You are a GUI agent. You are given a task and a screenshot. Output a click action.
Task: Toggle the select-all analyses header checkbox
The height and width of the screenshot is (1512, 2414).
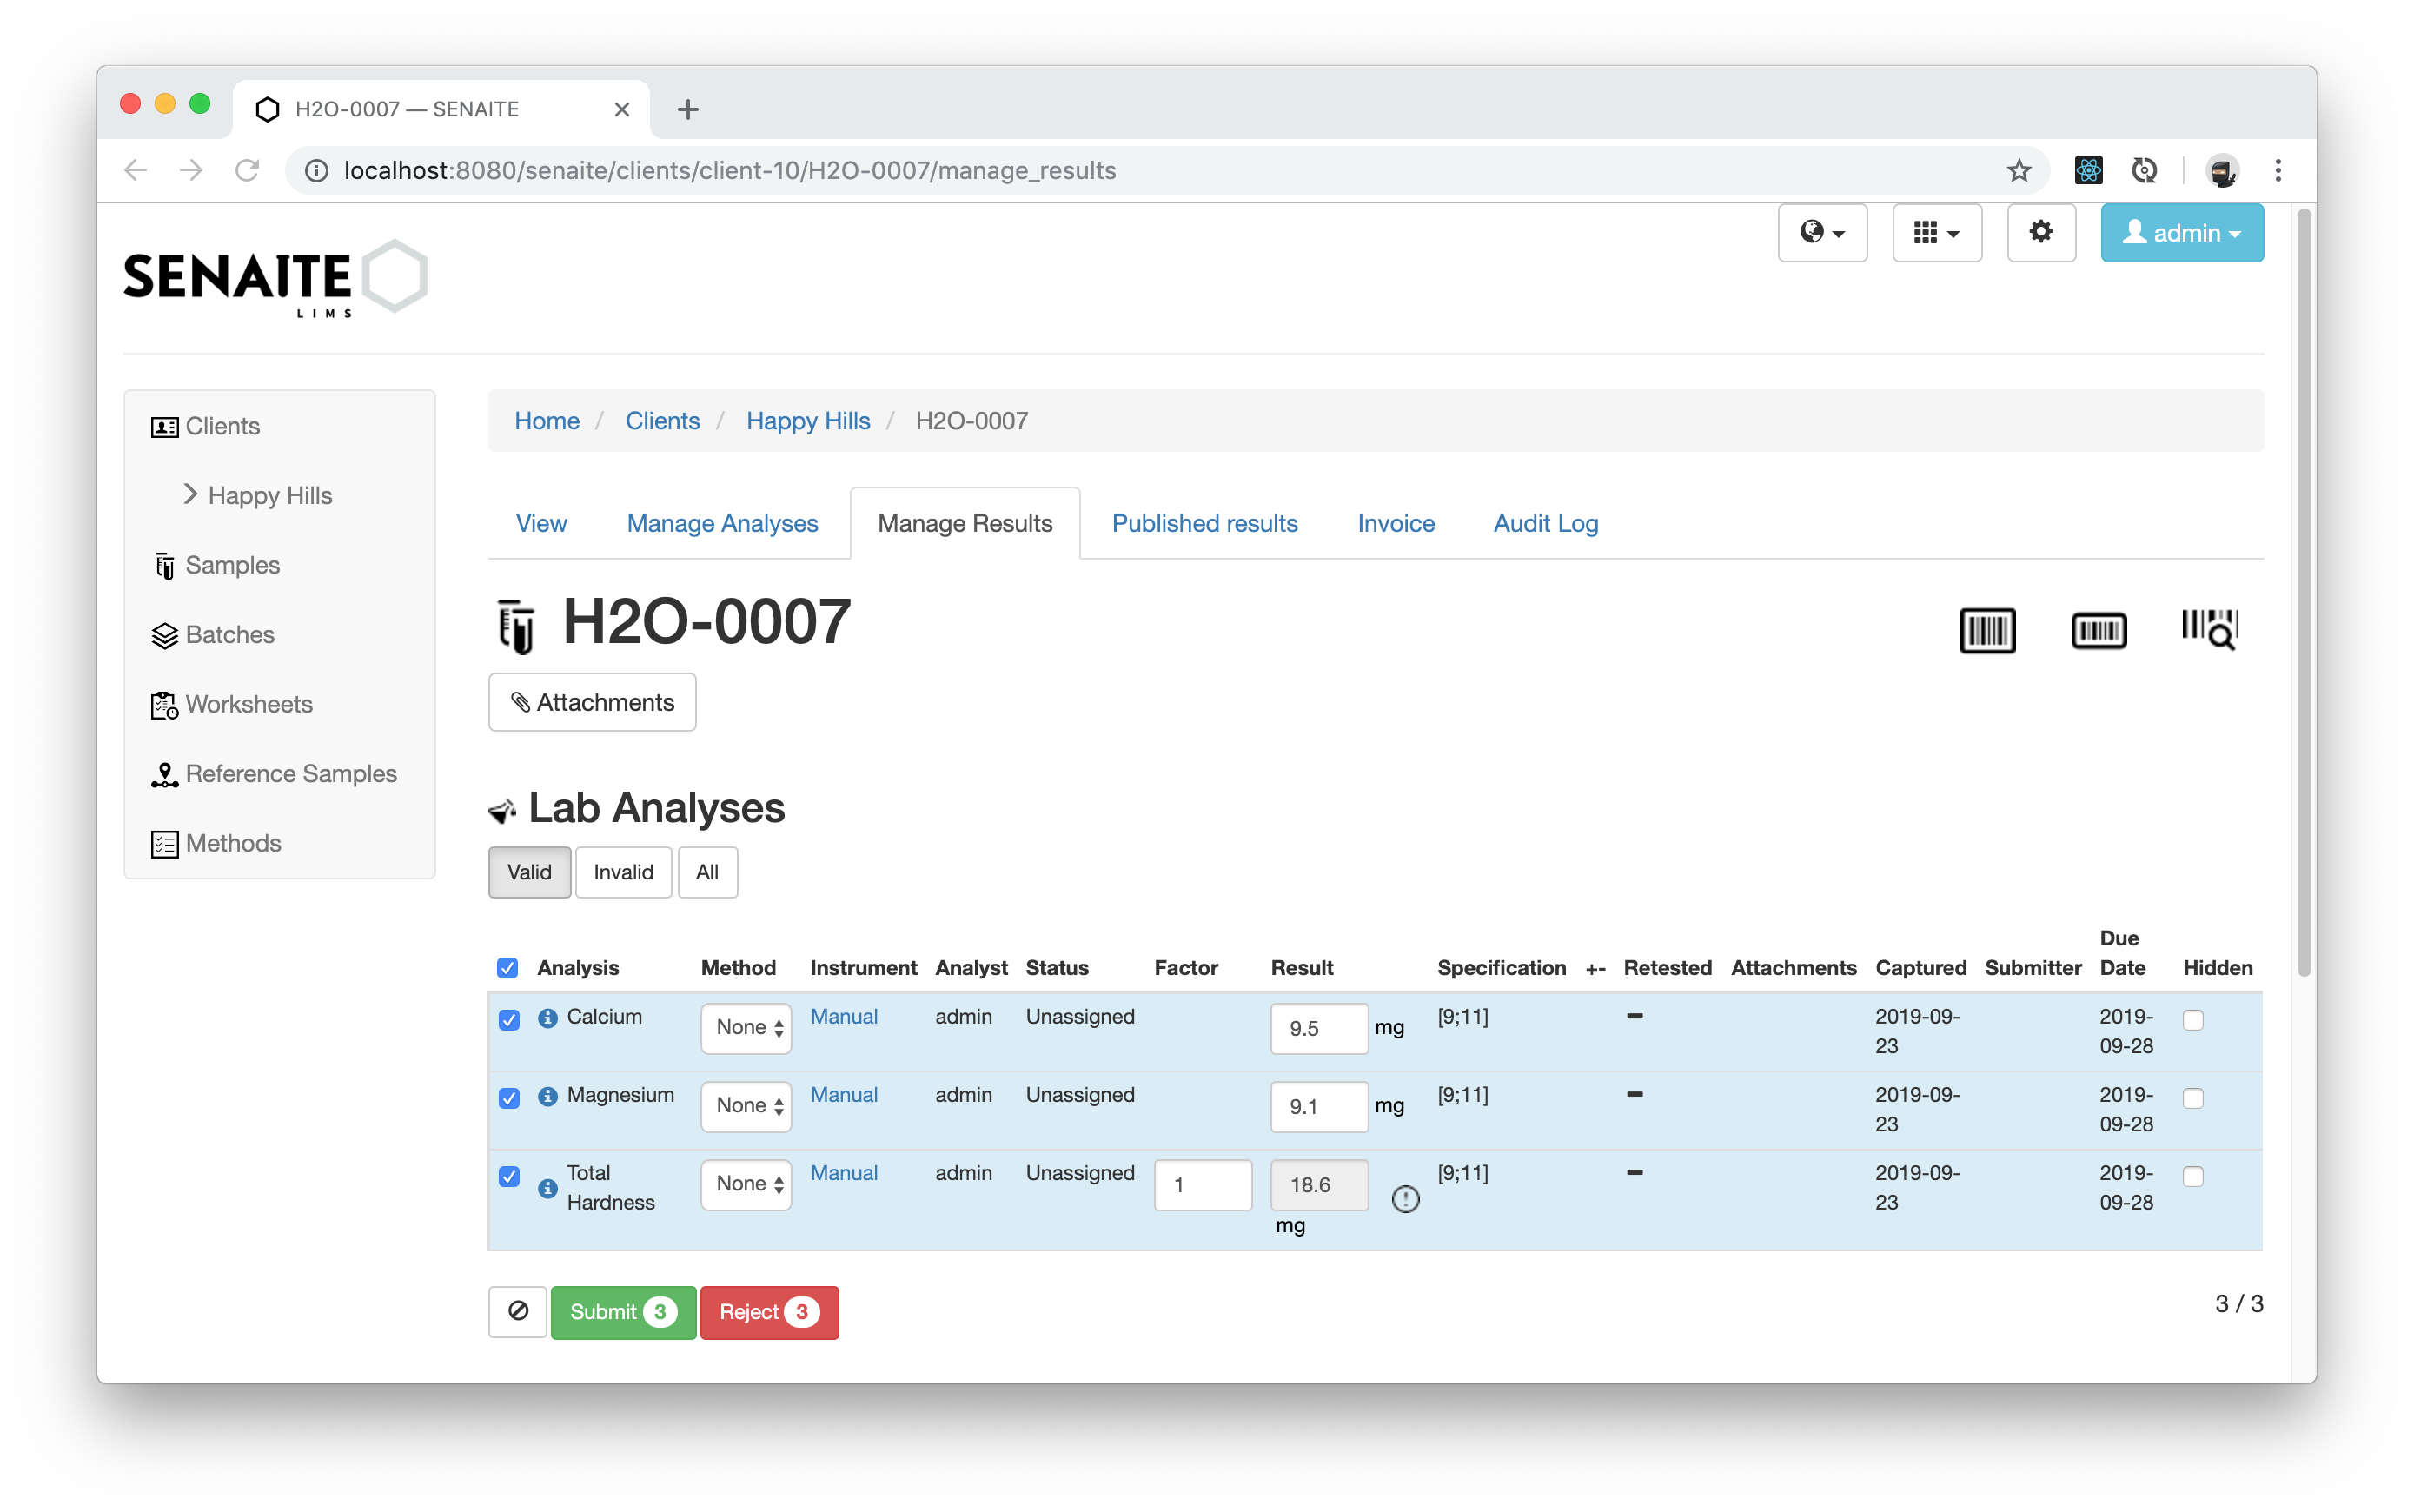pyautogui.click(x=507, y=968)
